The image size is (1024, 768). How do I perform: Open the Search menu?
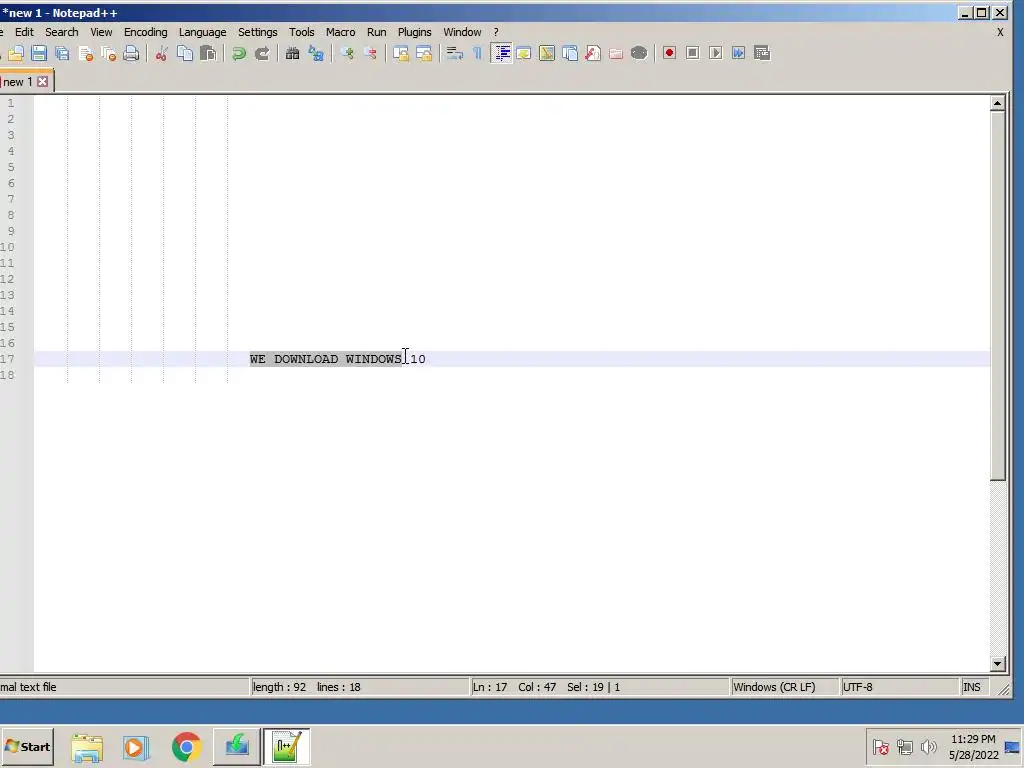click(61, 32)
